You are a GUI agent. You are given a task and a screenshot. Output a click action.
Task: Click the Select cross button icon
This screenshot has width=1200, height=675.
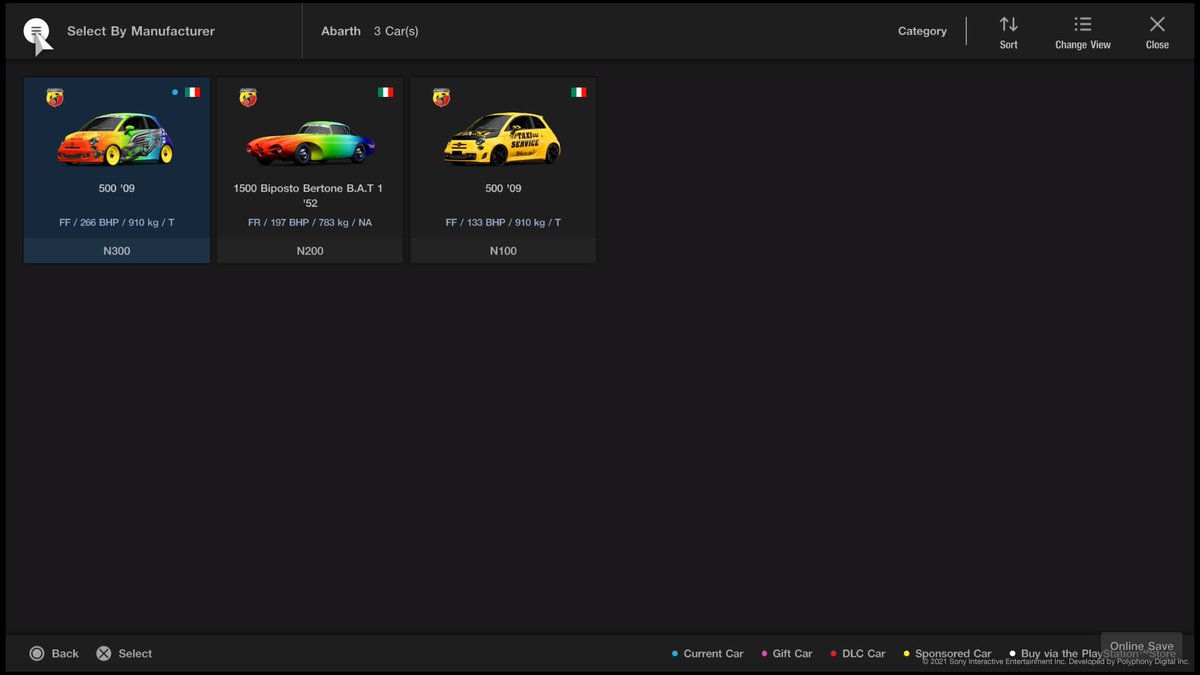click(x=104, y=653)
